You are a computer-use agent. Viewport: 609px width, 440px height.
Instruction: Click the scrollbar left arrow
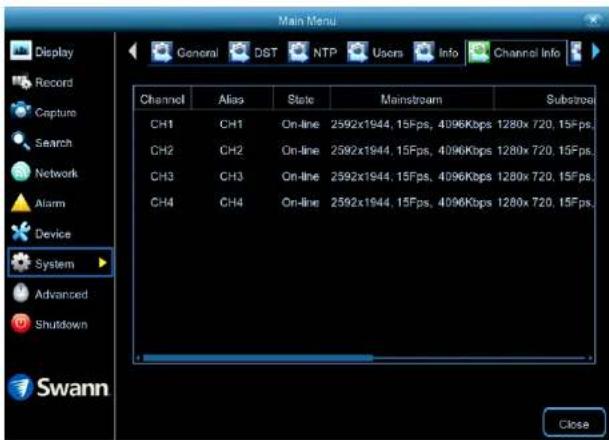point(138,358)
